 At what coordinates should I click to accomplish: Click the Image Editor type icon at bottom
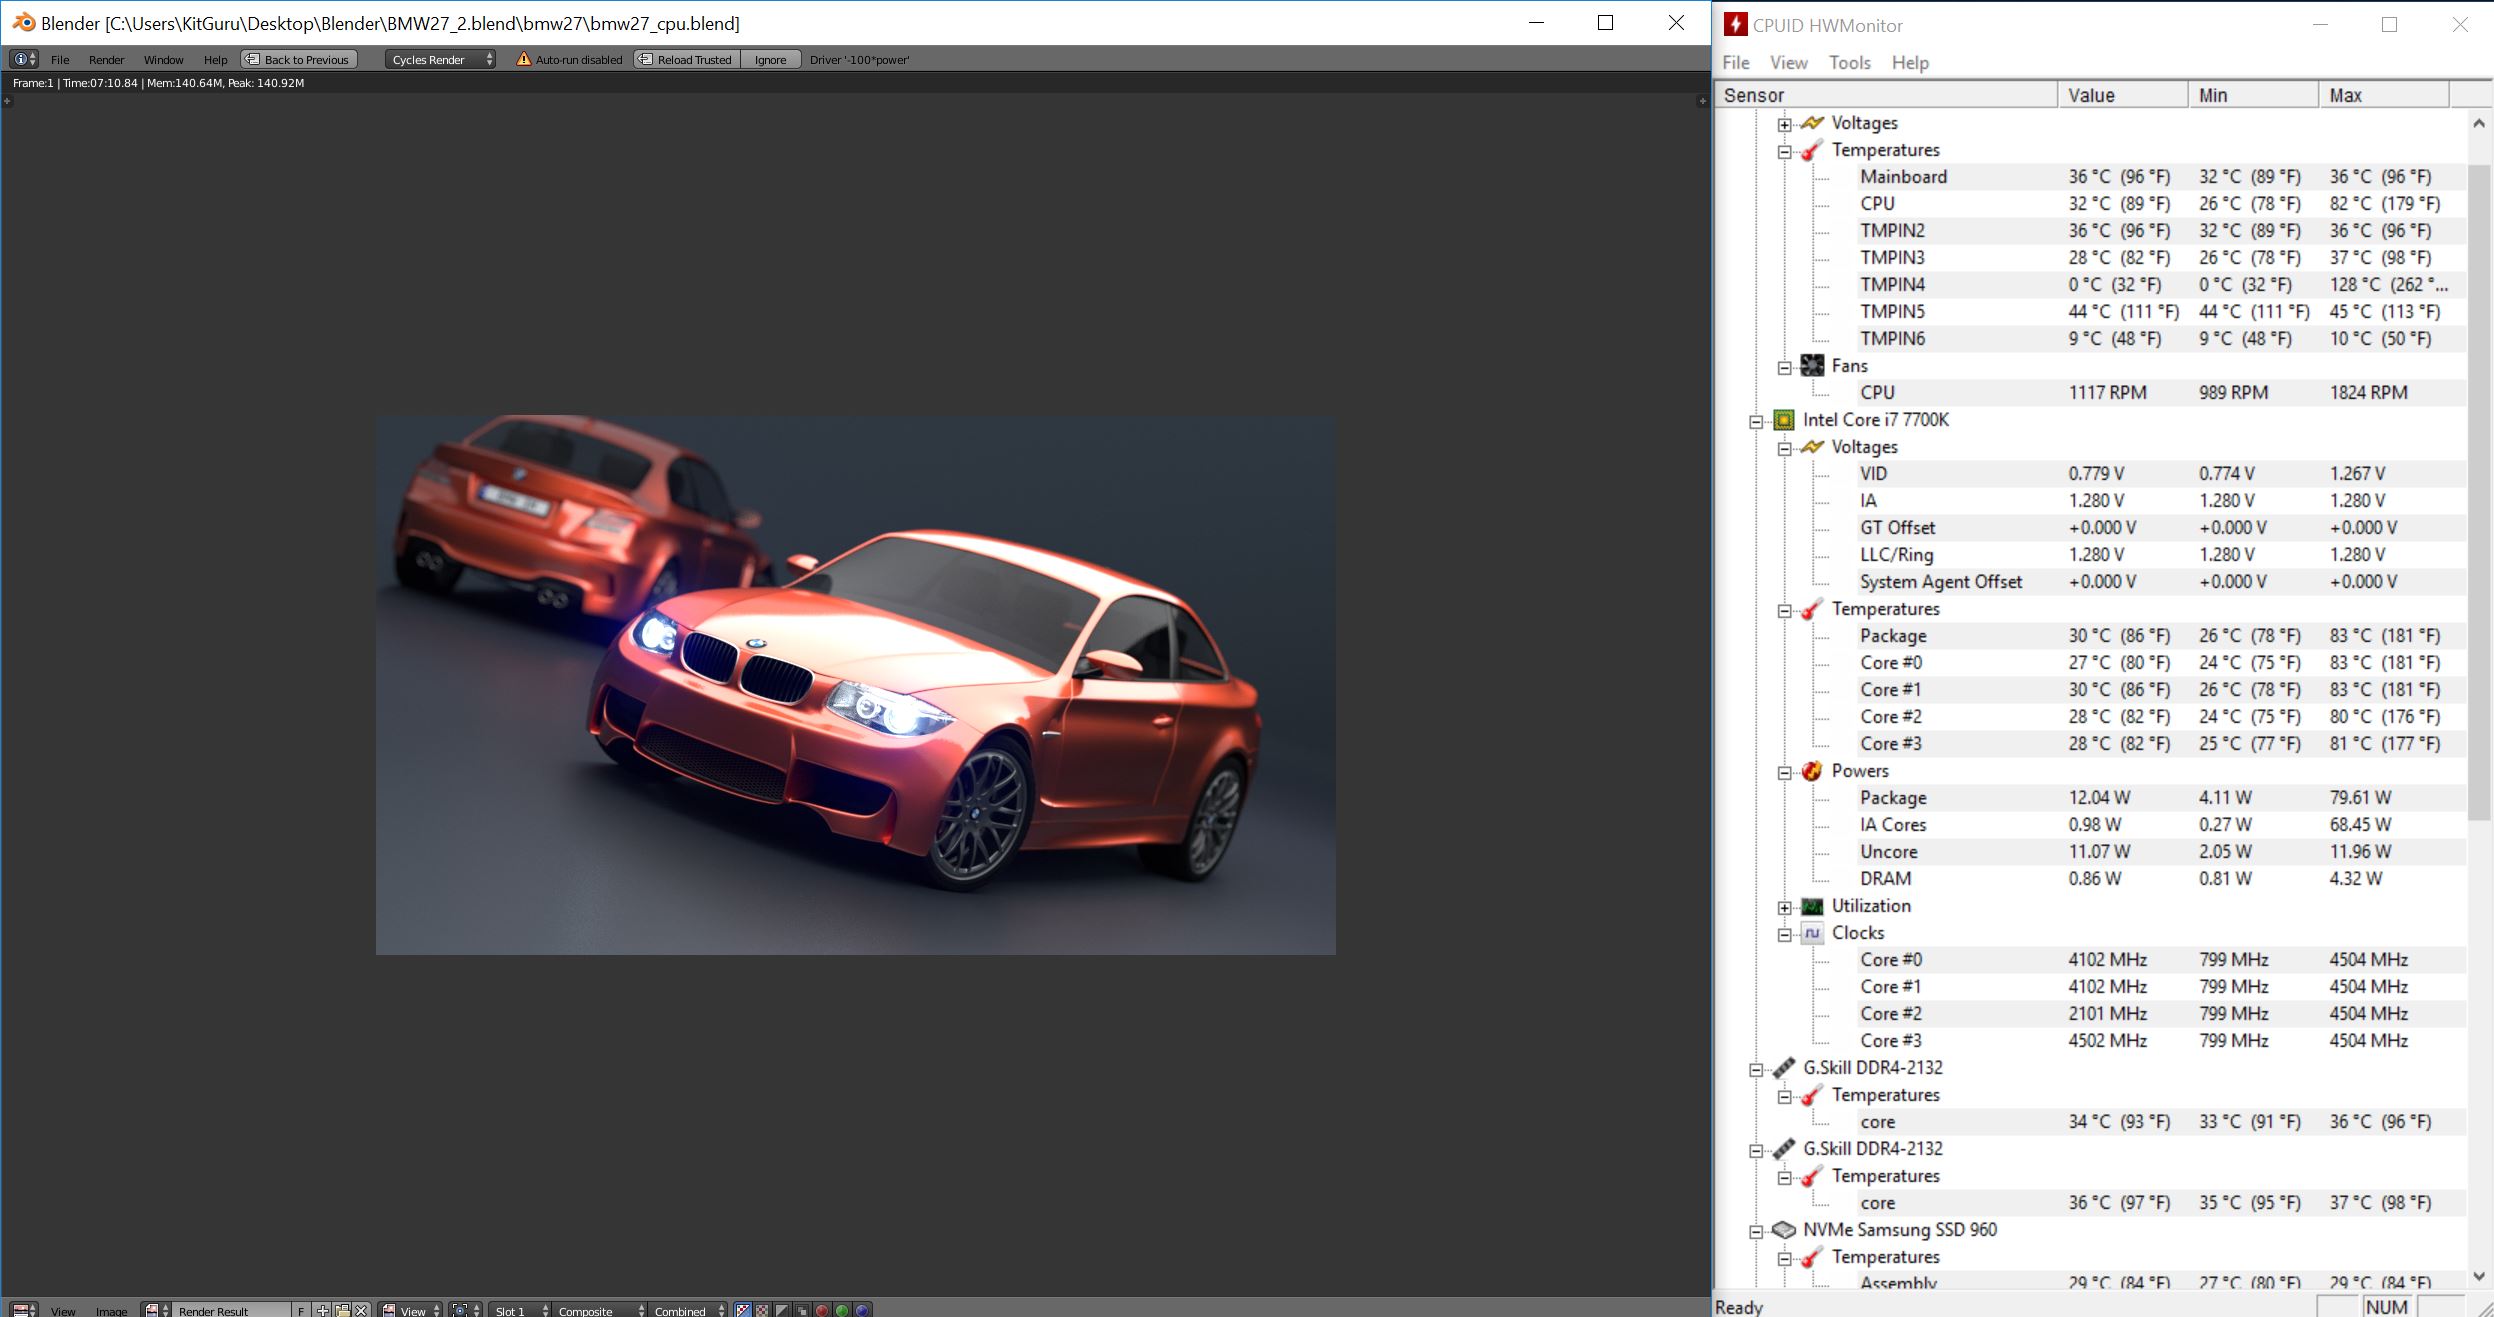click(23, 1310)
